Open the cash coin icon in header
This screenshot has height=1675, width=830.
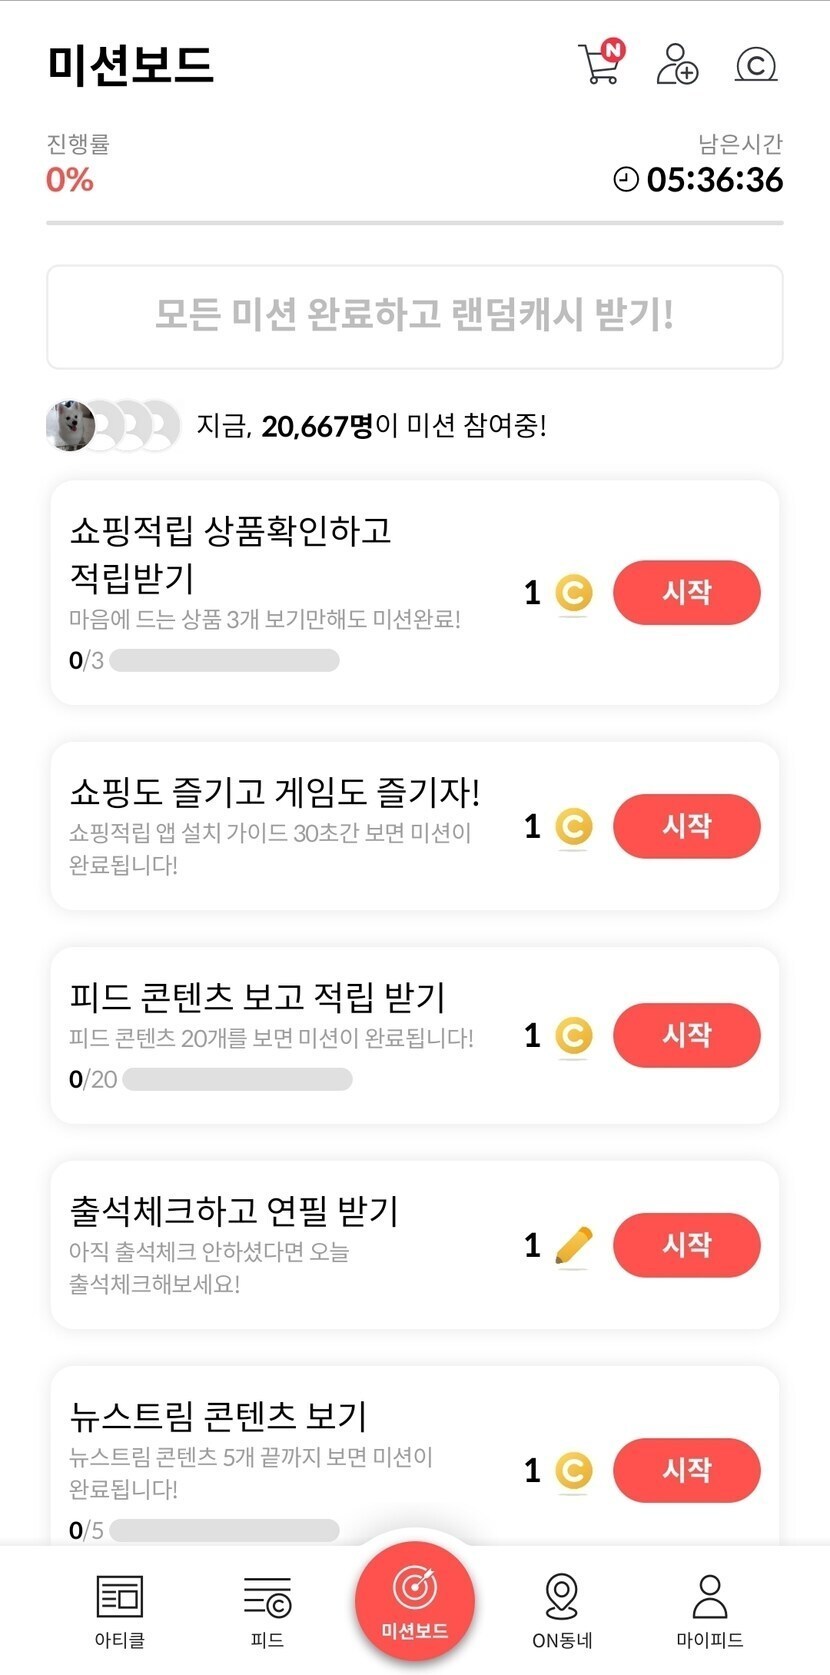[756, 65]
